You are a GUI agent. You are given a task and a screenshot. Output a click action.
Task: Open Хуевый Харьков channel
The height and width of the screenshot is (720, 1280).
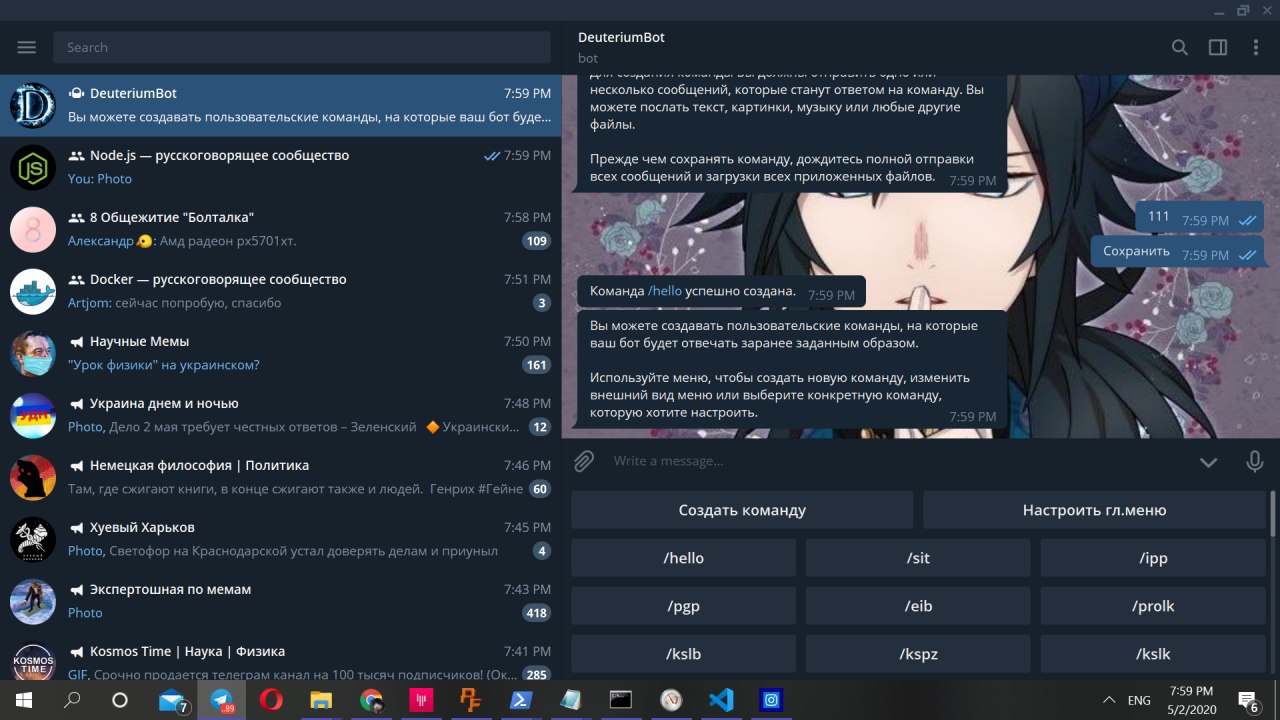[280, 540]
